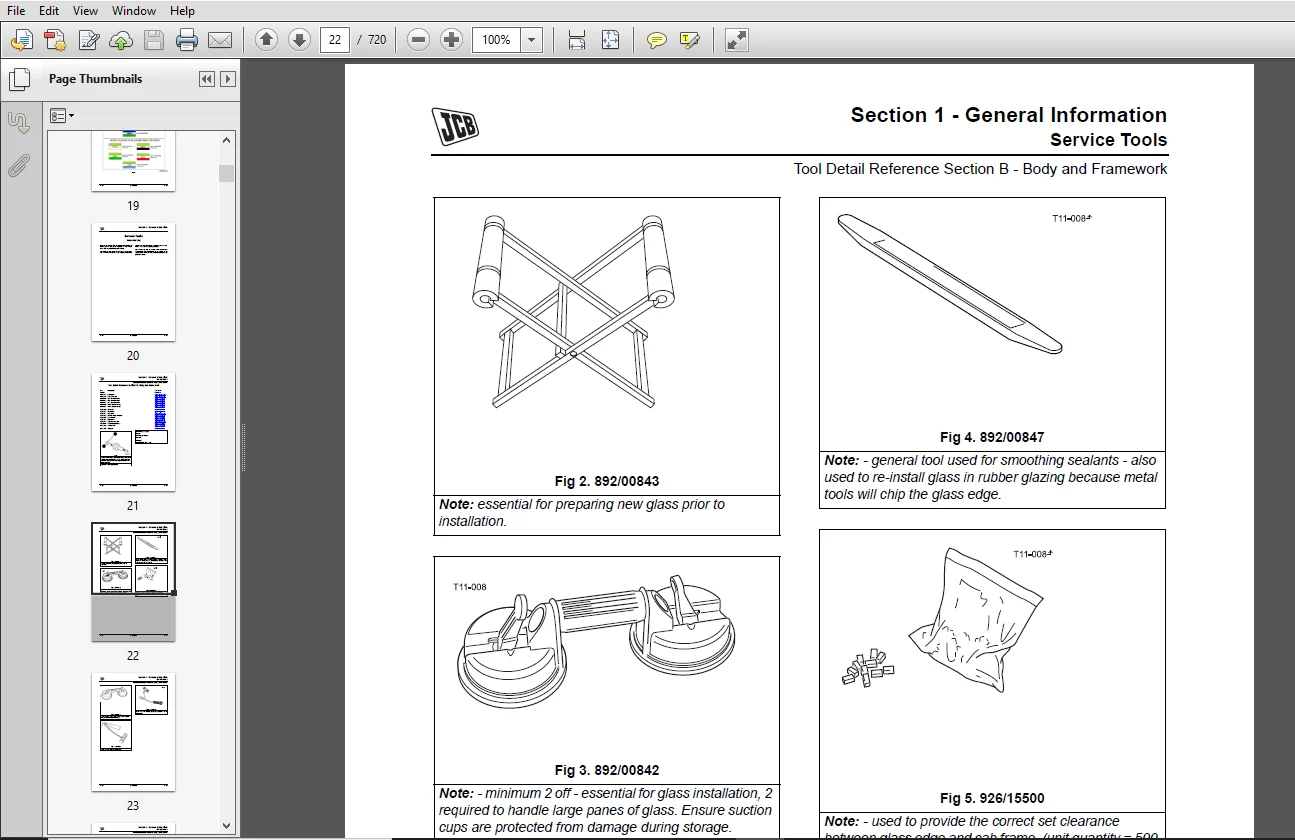1295x840 pixels.
Task: Click the sidebar resize grip handle
Action: 243,447
